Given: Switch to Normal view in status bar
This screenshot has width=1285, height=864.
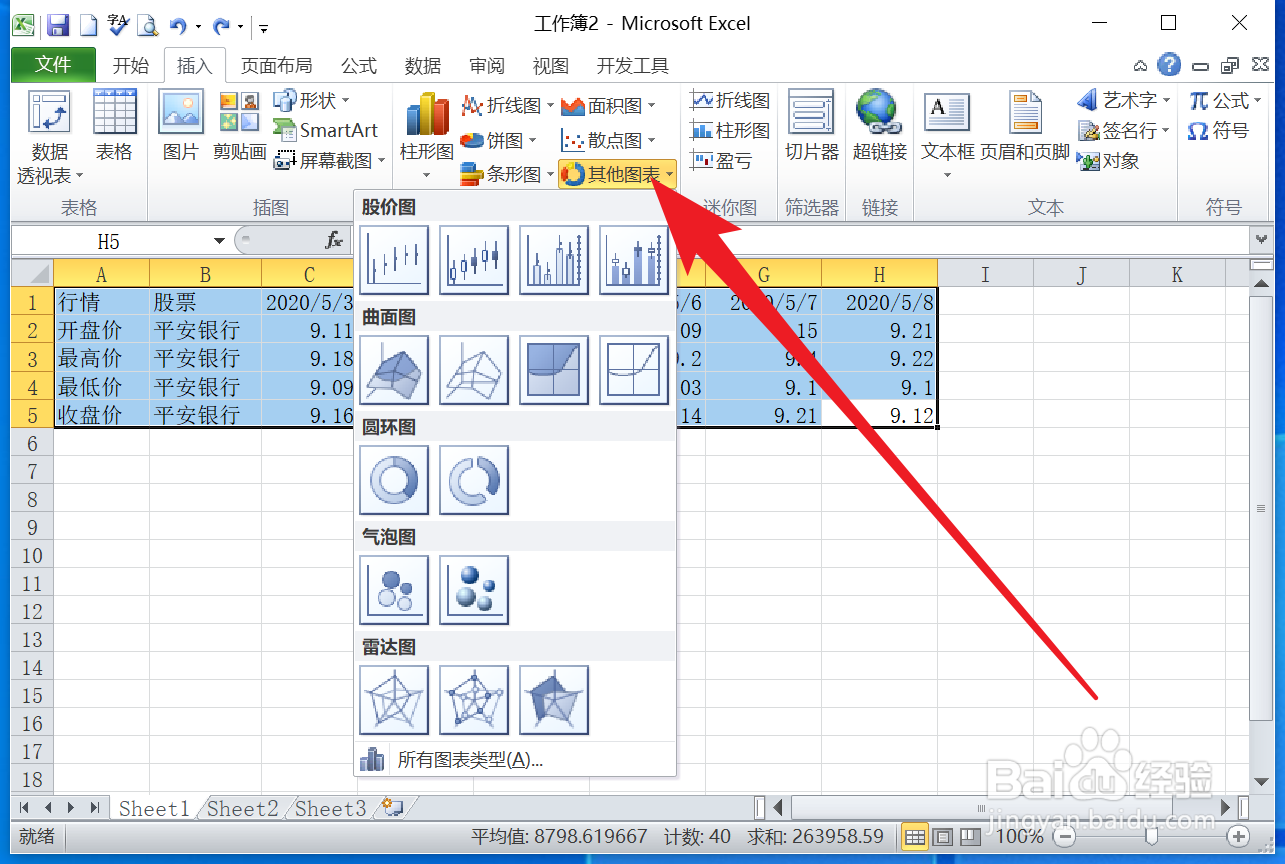Looking at the screenshot, I should tap(915, 836).
